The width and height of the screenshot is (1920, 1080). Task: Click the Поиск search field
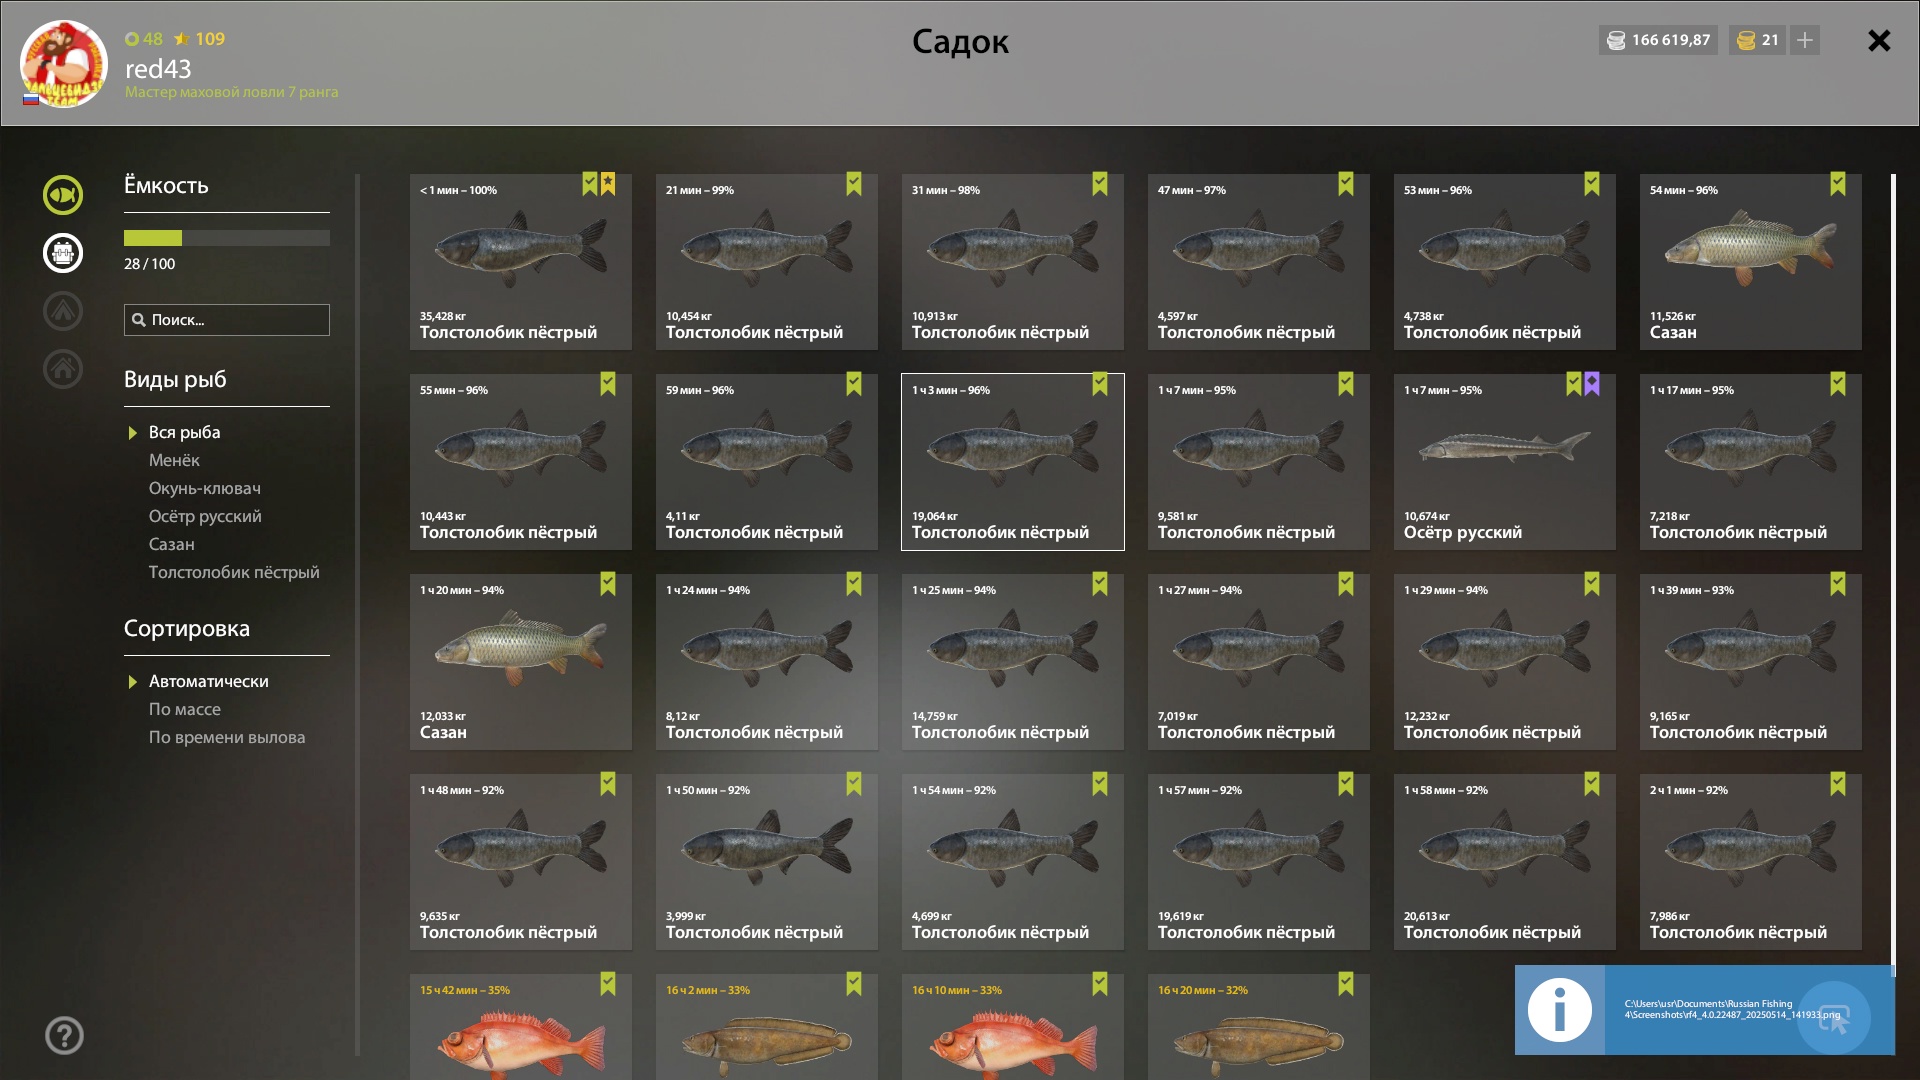point(227,320)
